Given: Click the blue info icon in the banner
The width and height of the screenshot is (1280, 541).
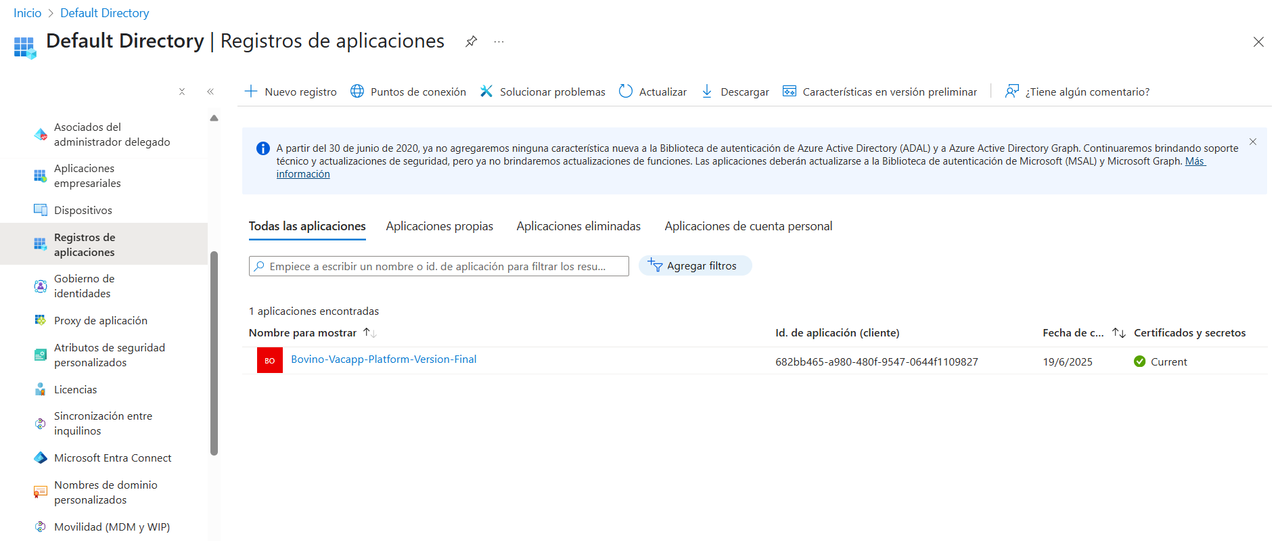Looking at the screenshot, I should 263,148.
